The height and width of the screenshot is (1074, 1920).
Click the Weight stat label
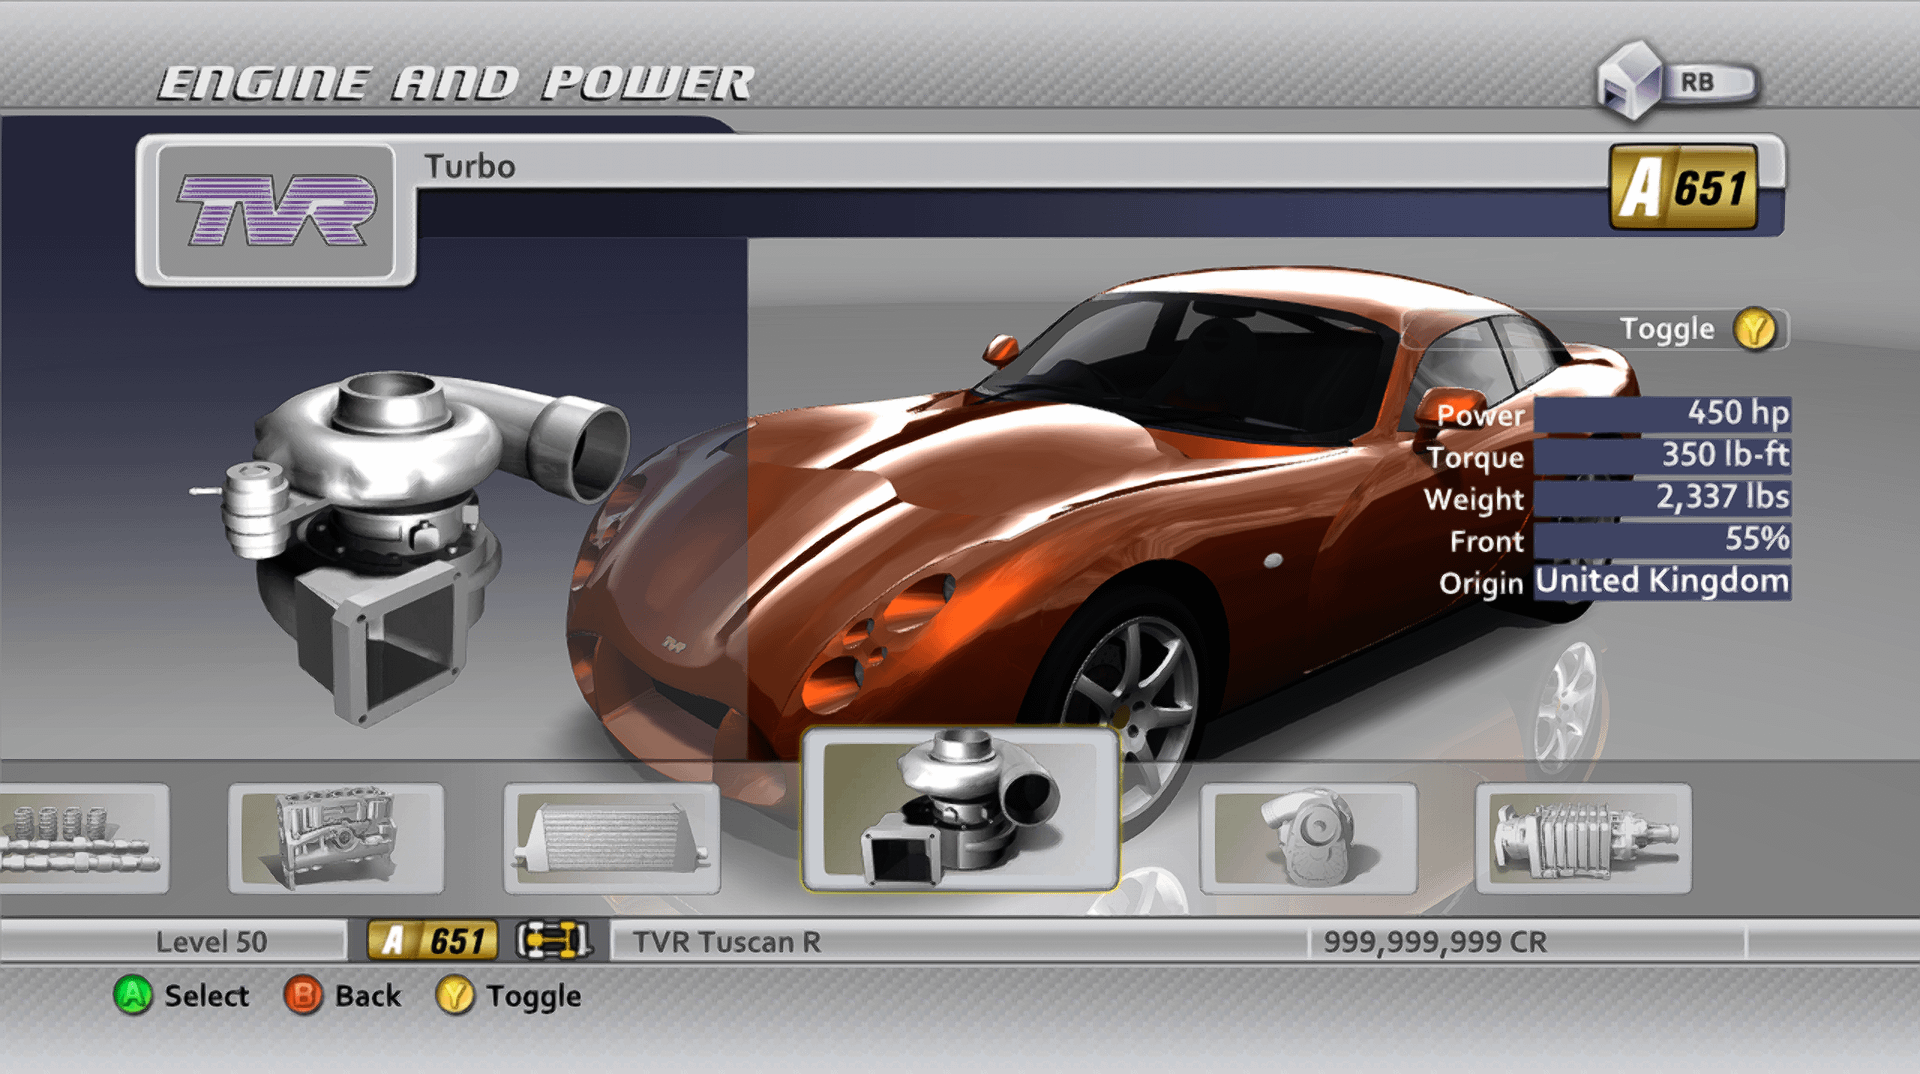pos(1474,500)
